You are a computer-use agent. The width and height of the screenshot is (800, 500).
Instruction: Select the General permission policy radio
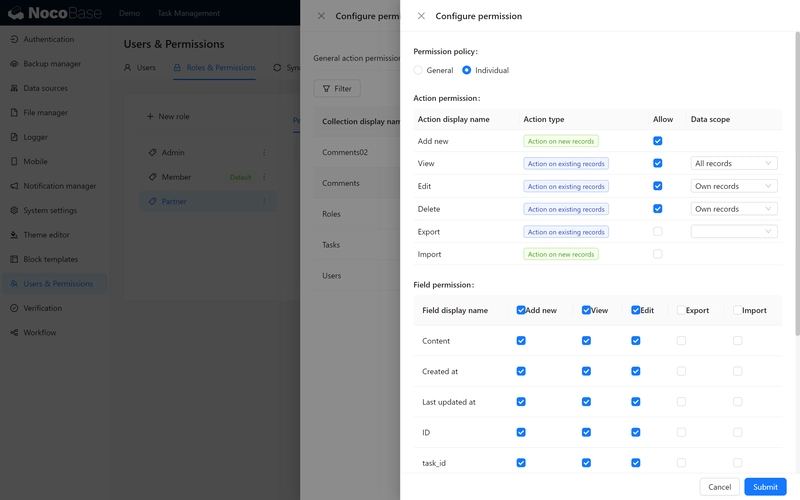(418, 70)
